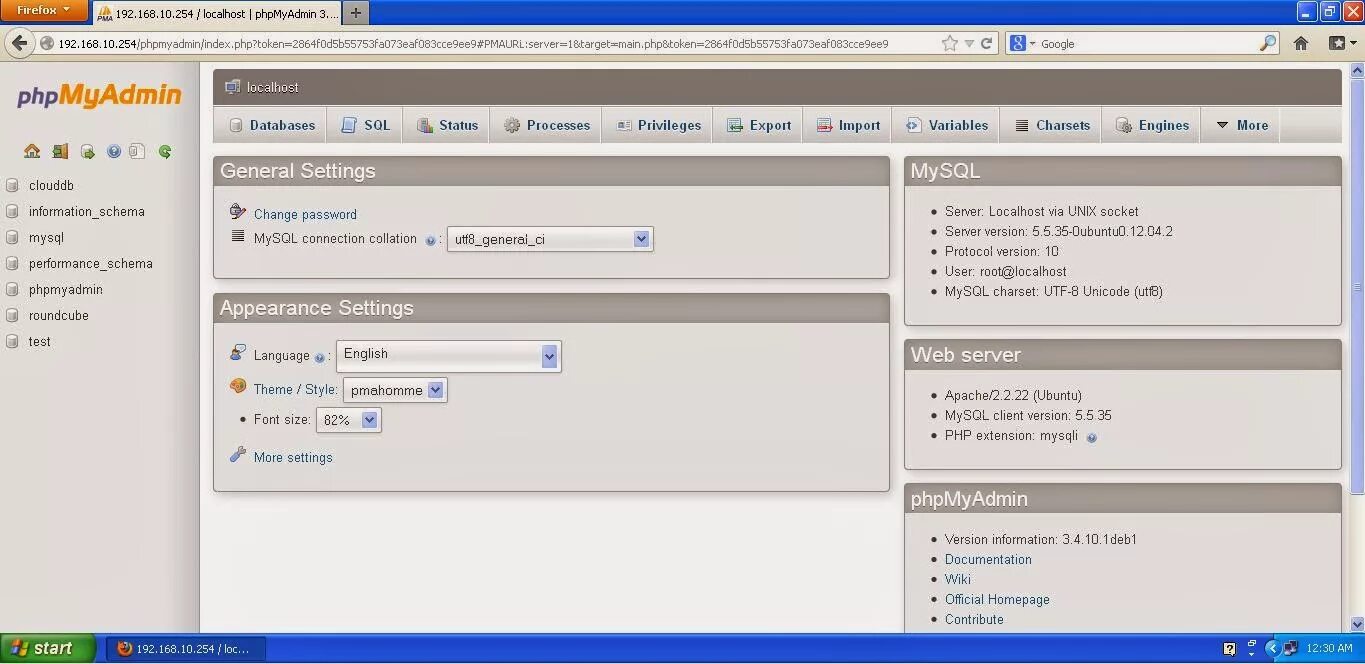Open the Firefox application menu button

tap(45, 10)
